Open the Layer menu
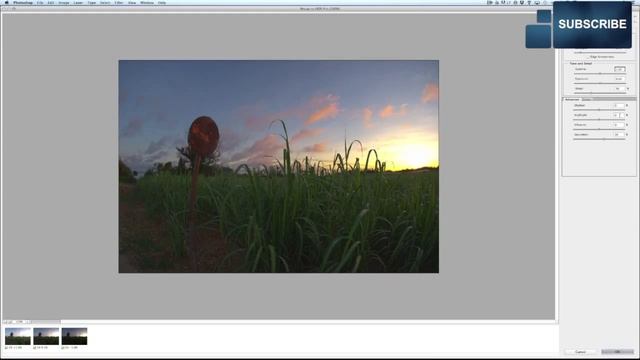Screen dimensions: 640x360 (78, 2)
